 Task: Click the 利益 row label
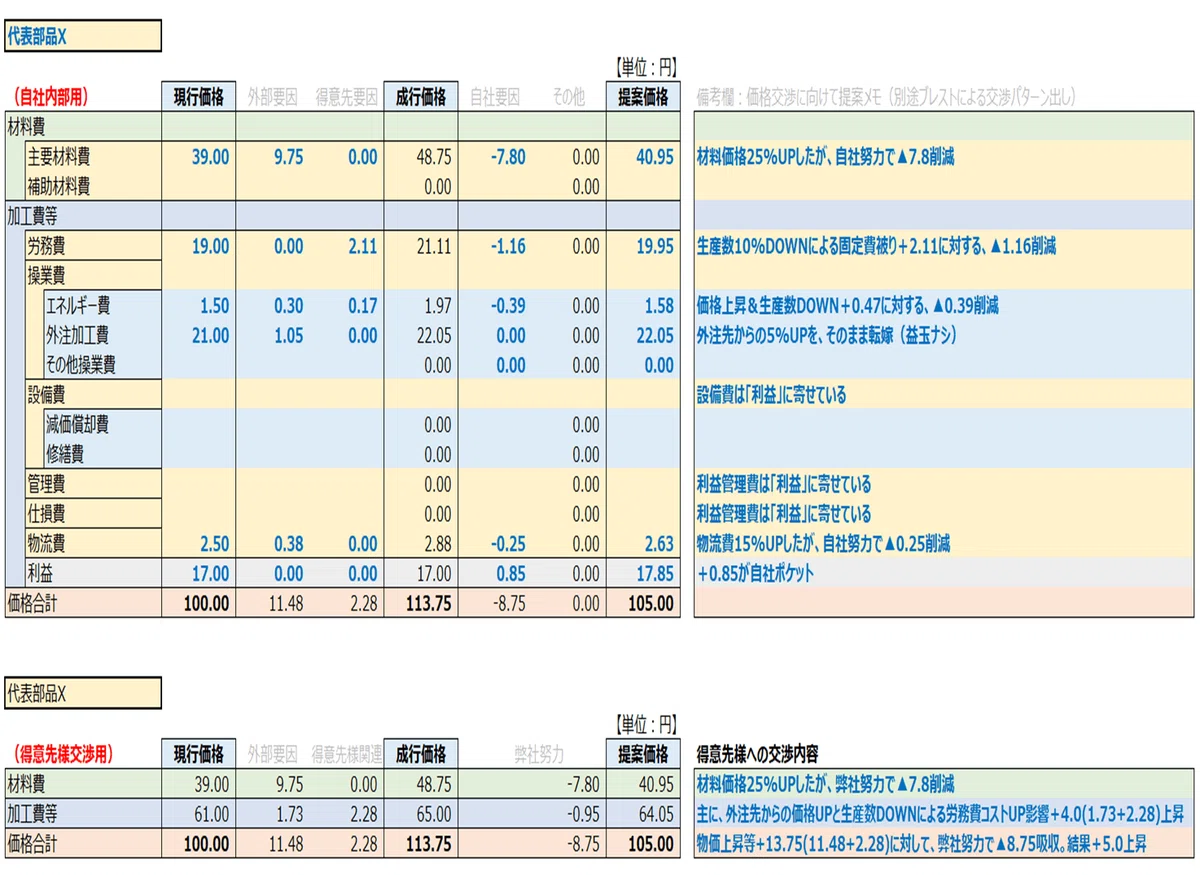[93, 574]
